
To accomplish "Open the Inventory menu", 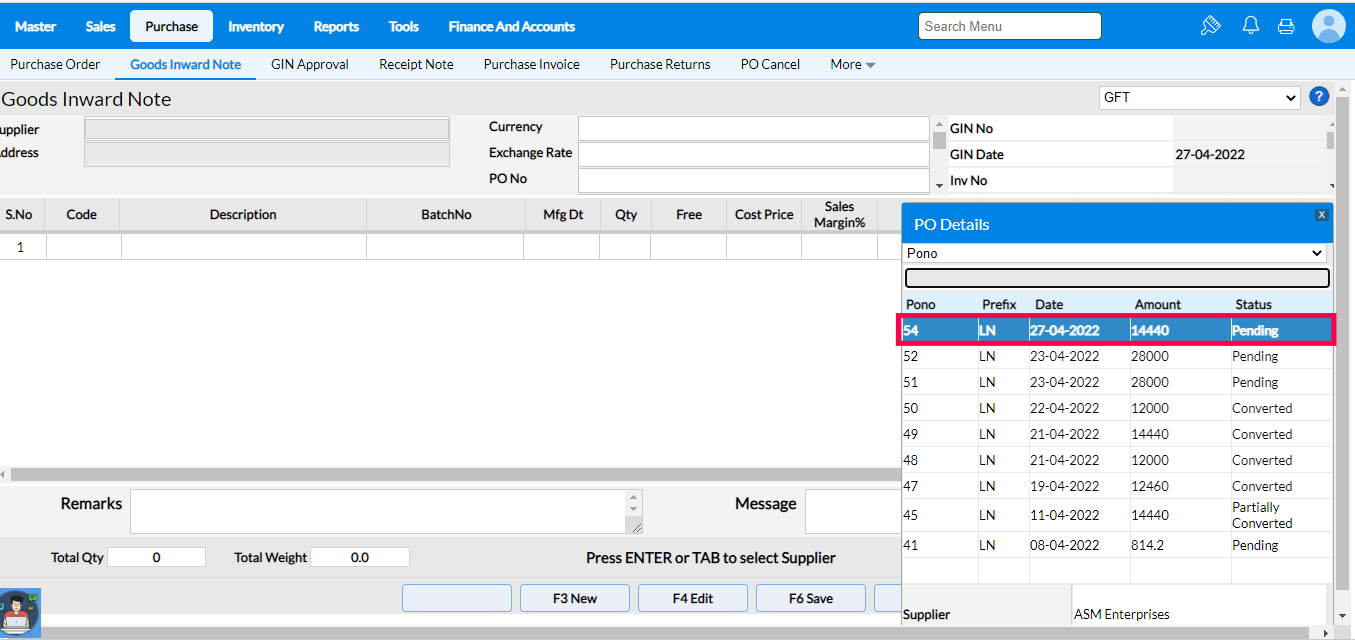I will point(255,27).
